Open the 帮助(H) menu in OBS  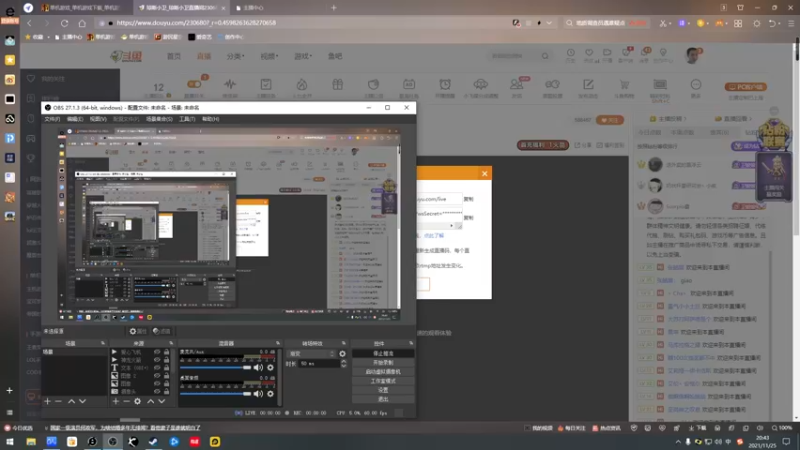pyautogui.click(x=211, y=119)
